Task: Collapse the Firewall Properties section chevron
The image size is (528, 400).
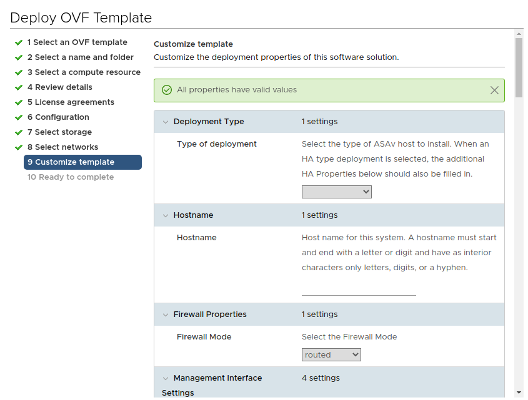Action: (x=165, y=315)
